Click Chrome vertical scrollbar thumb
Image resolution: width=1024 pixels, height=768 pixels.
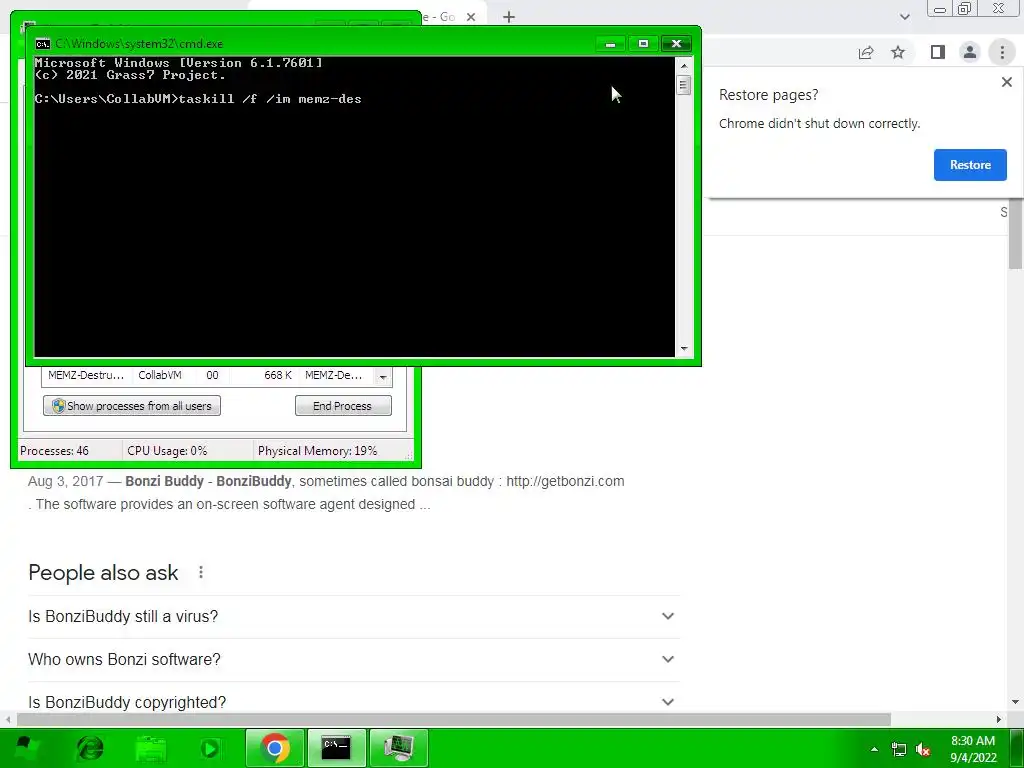1016,235
